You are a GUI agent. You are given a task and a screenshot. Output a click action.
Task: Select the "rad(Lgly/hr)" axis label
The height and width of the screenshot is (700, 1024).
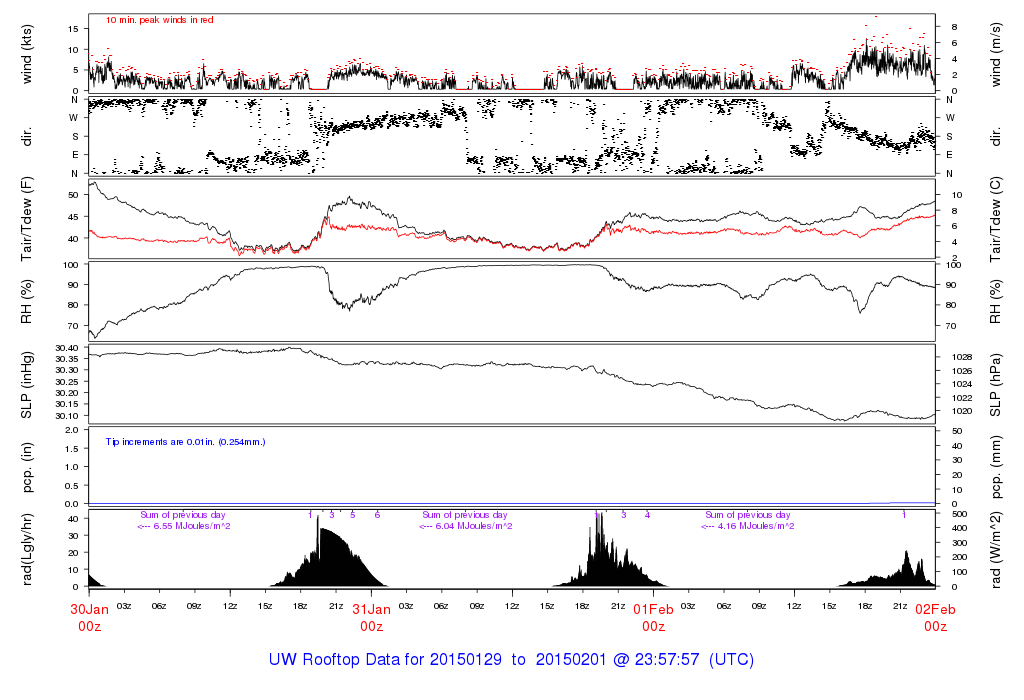pos(26,549)
